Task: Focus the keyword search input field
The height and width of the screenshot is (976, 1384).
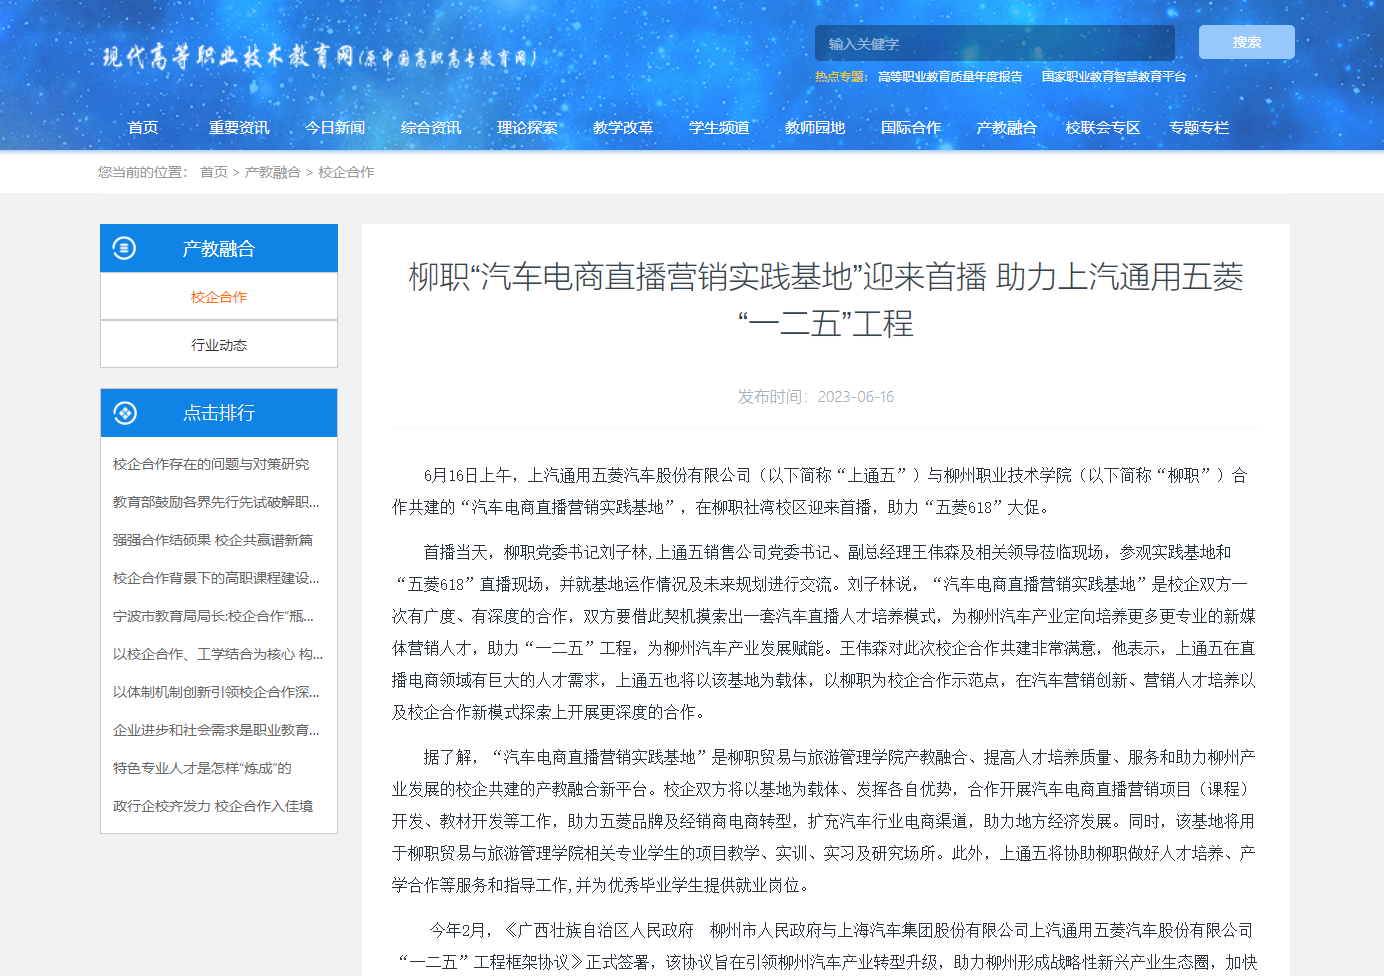Action: click(x=994, y=44)
